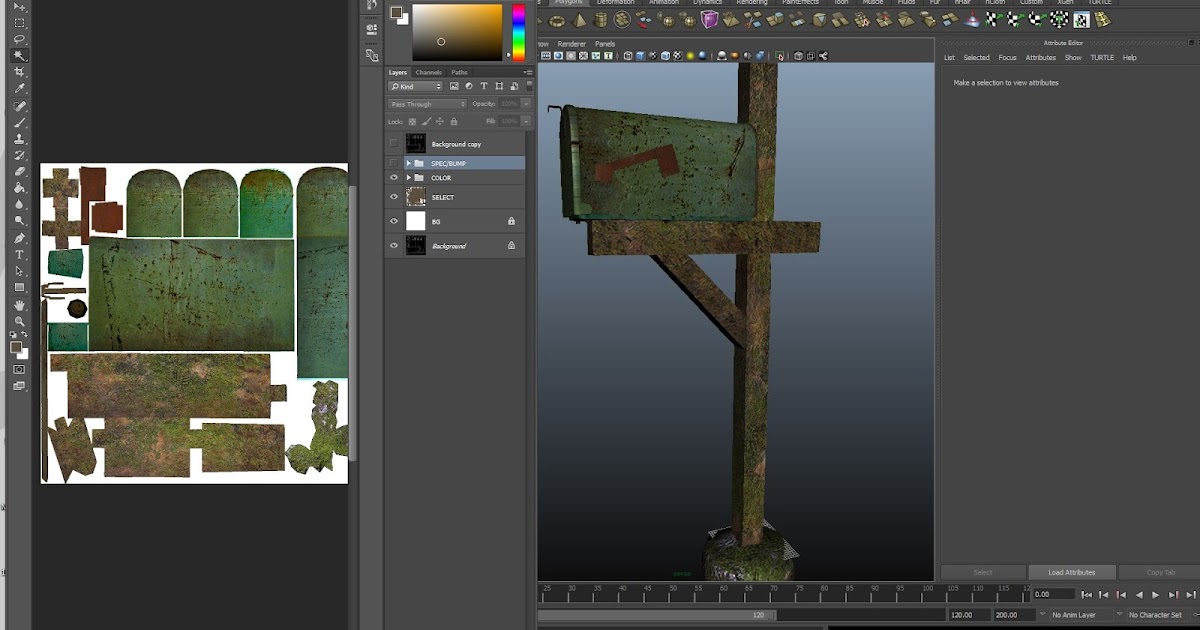Select the Zoom tool in Photoshop

19,321
